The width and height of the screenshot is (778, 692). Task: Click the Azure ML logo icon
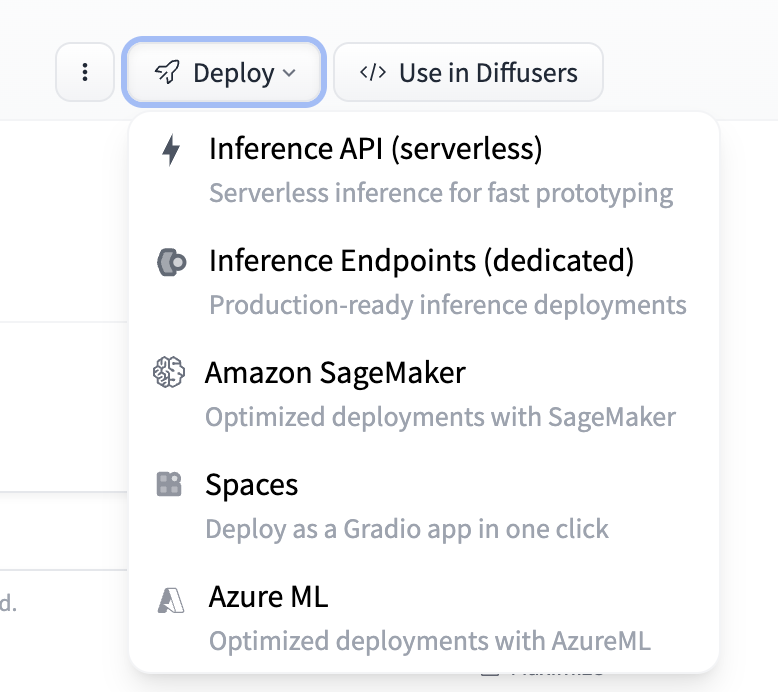[171, 600]
